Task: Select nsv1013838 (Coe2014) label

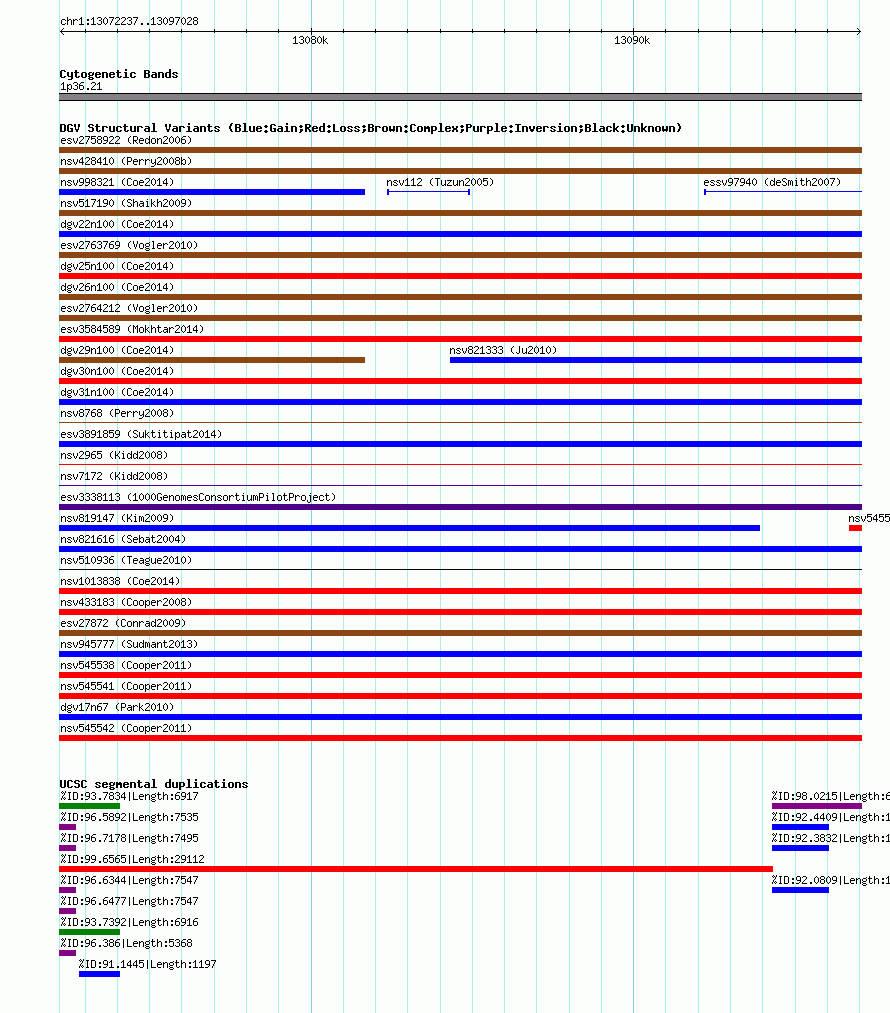Action: 120,581
